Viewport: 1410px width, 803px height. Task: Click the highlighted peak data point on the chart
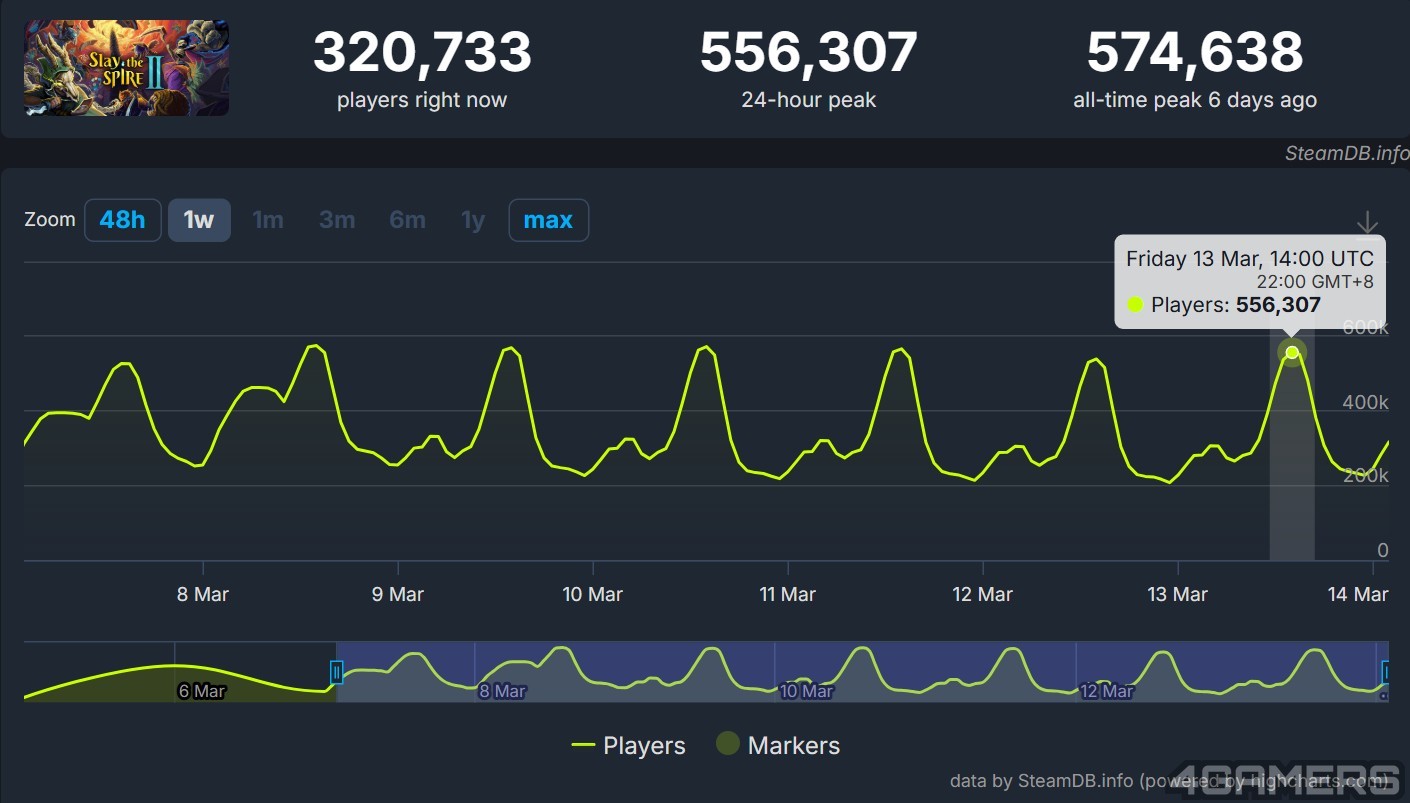click(x=1292, y=352)
